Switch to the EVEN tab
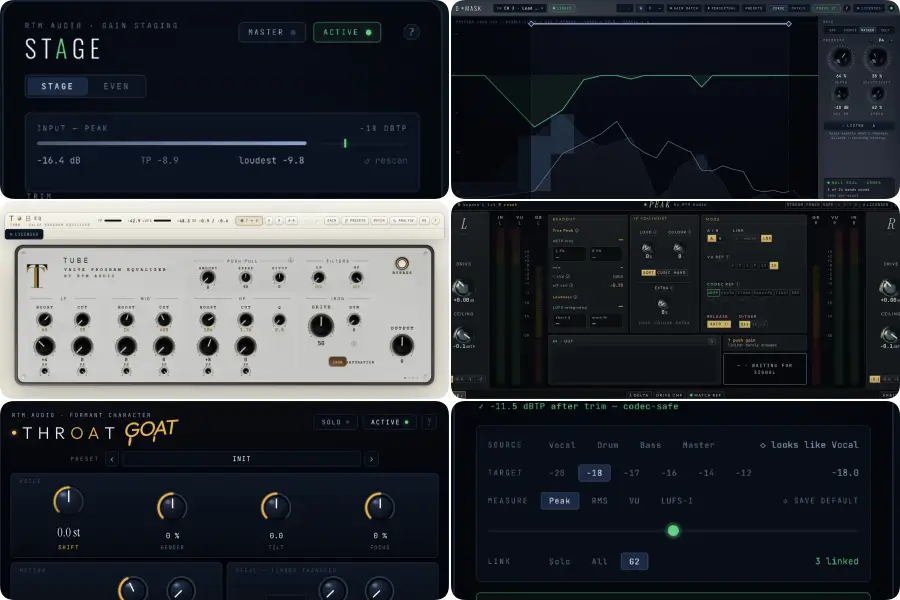 (x=116, y=86)
